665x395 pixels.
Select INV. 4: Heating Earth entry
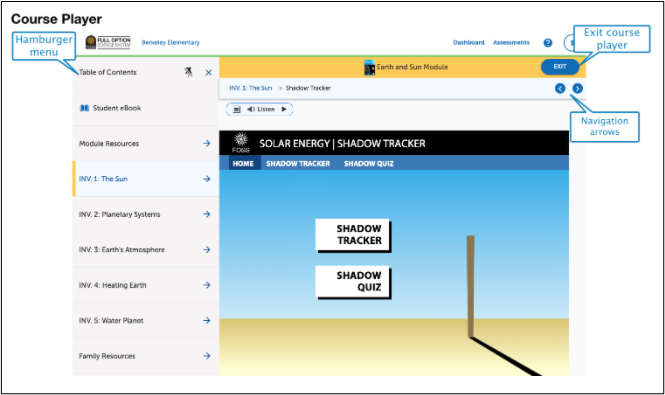tap(145, 285)
